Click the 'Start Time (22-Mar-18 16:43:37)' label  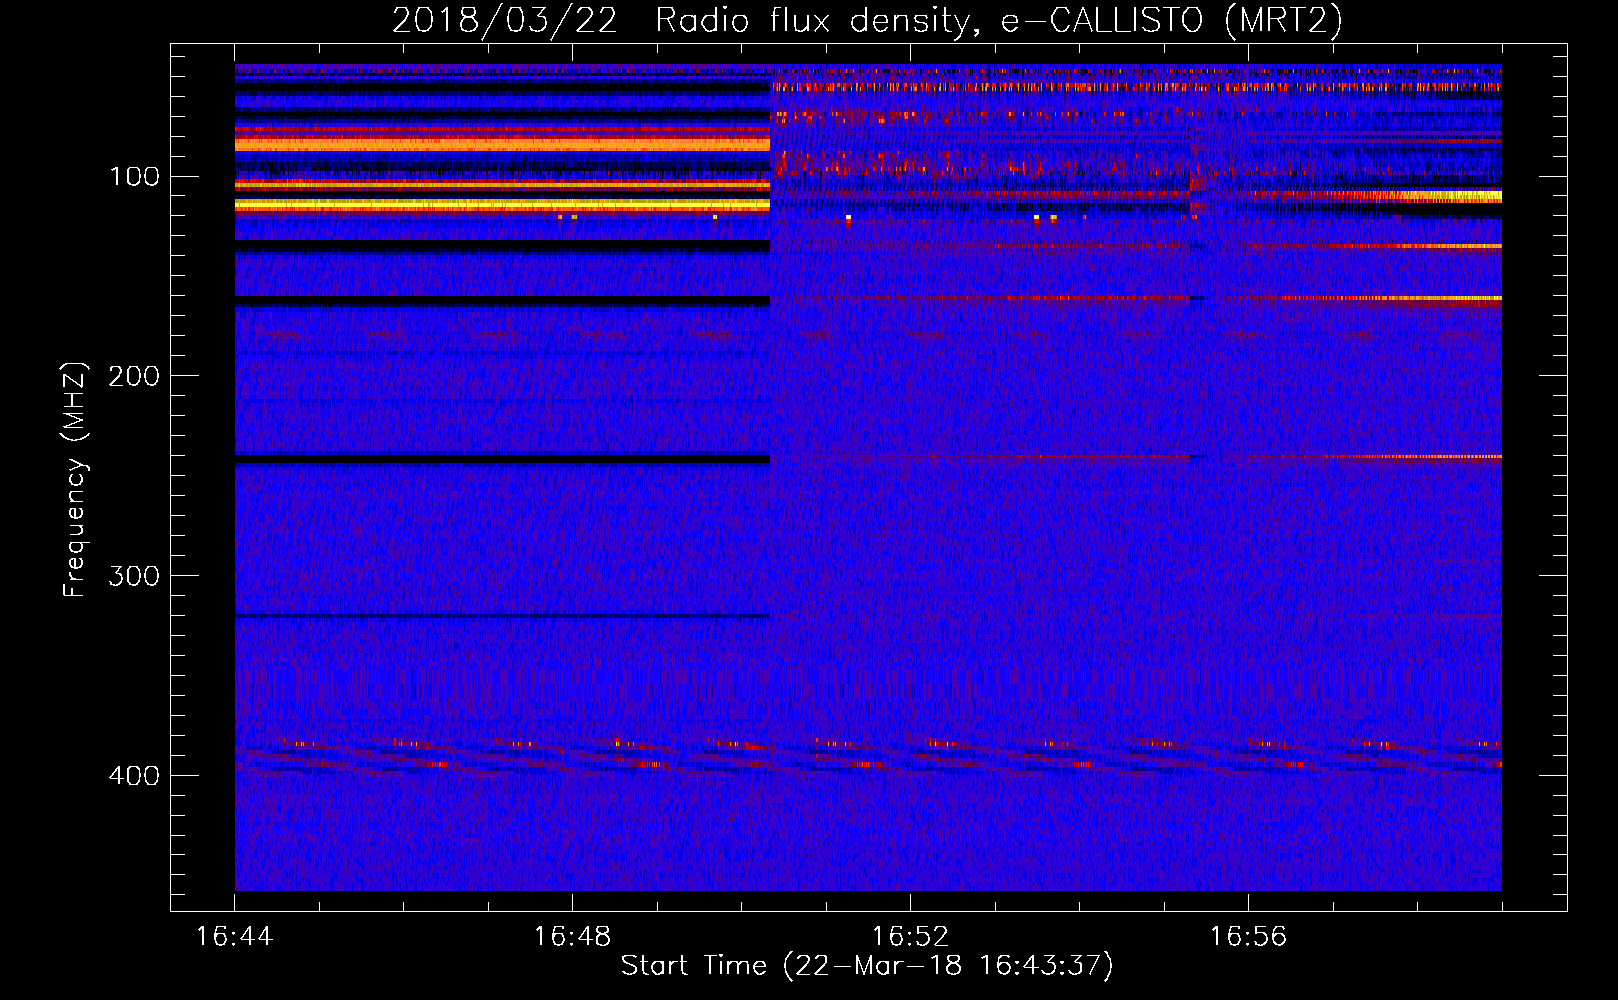click(867, 966)
